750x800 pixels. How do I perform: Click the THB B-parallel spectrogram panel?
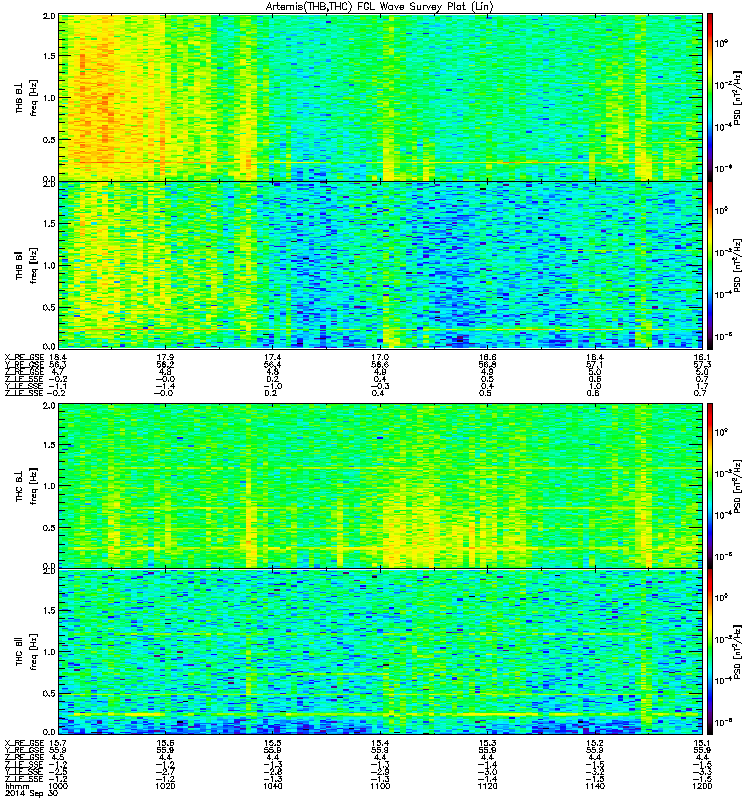click(380, 265)
